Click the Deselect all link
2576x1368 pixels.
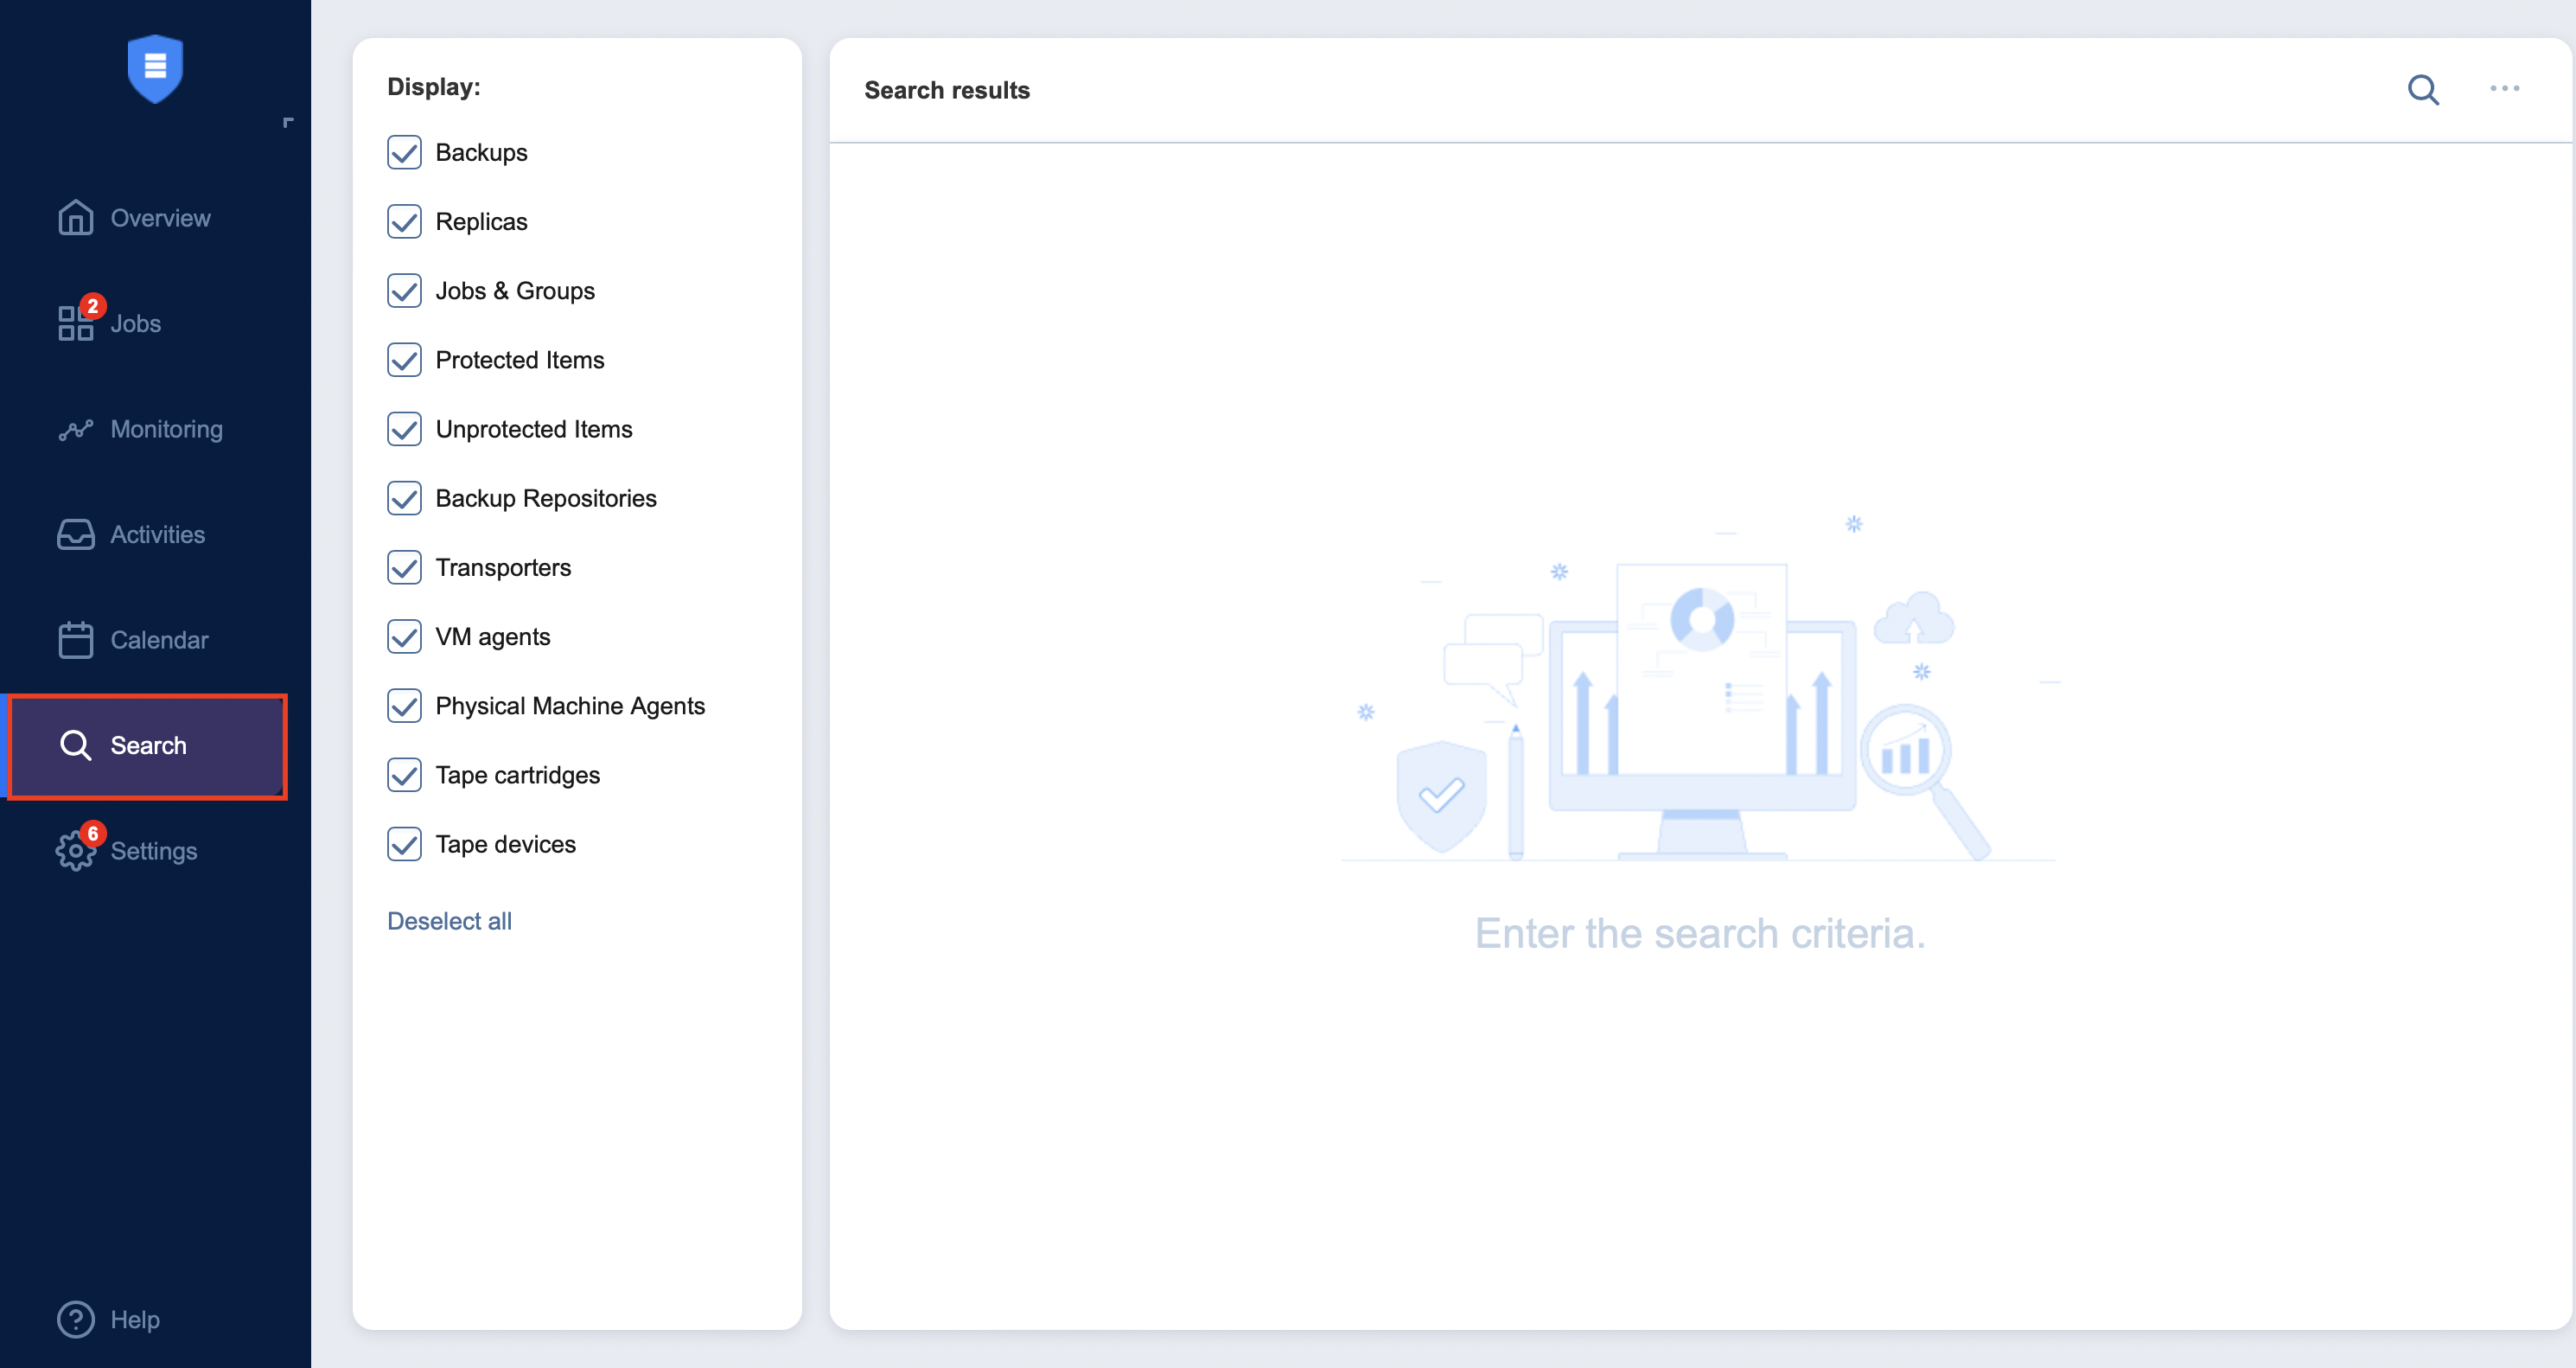(x=449, y=921)
